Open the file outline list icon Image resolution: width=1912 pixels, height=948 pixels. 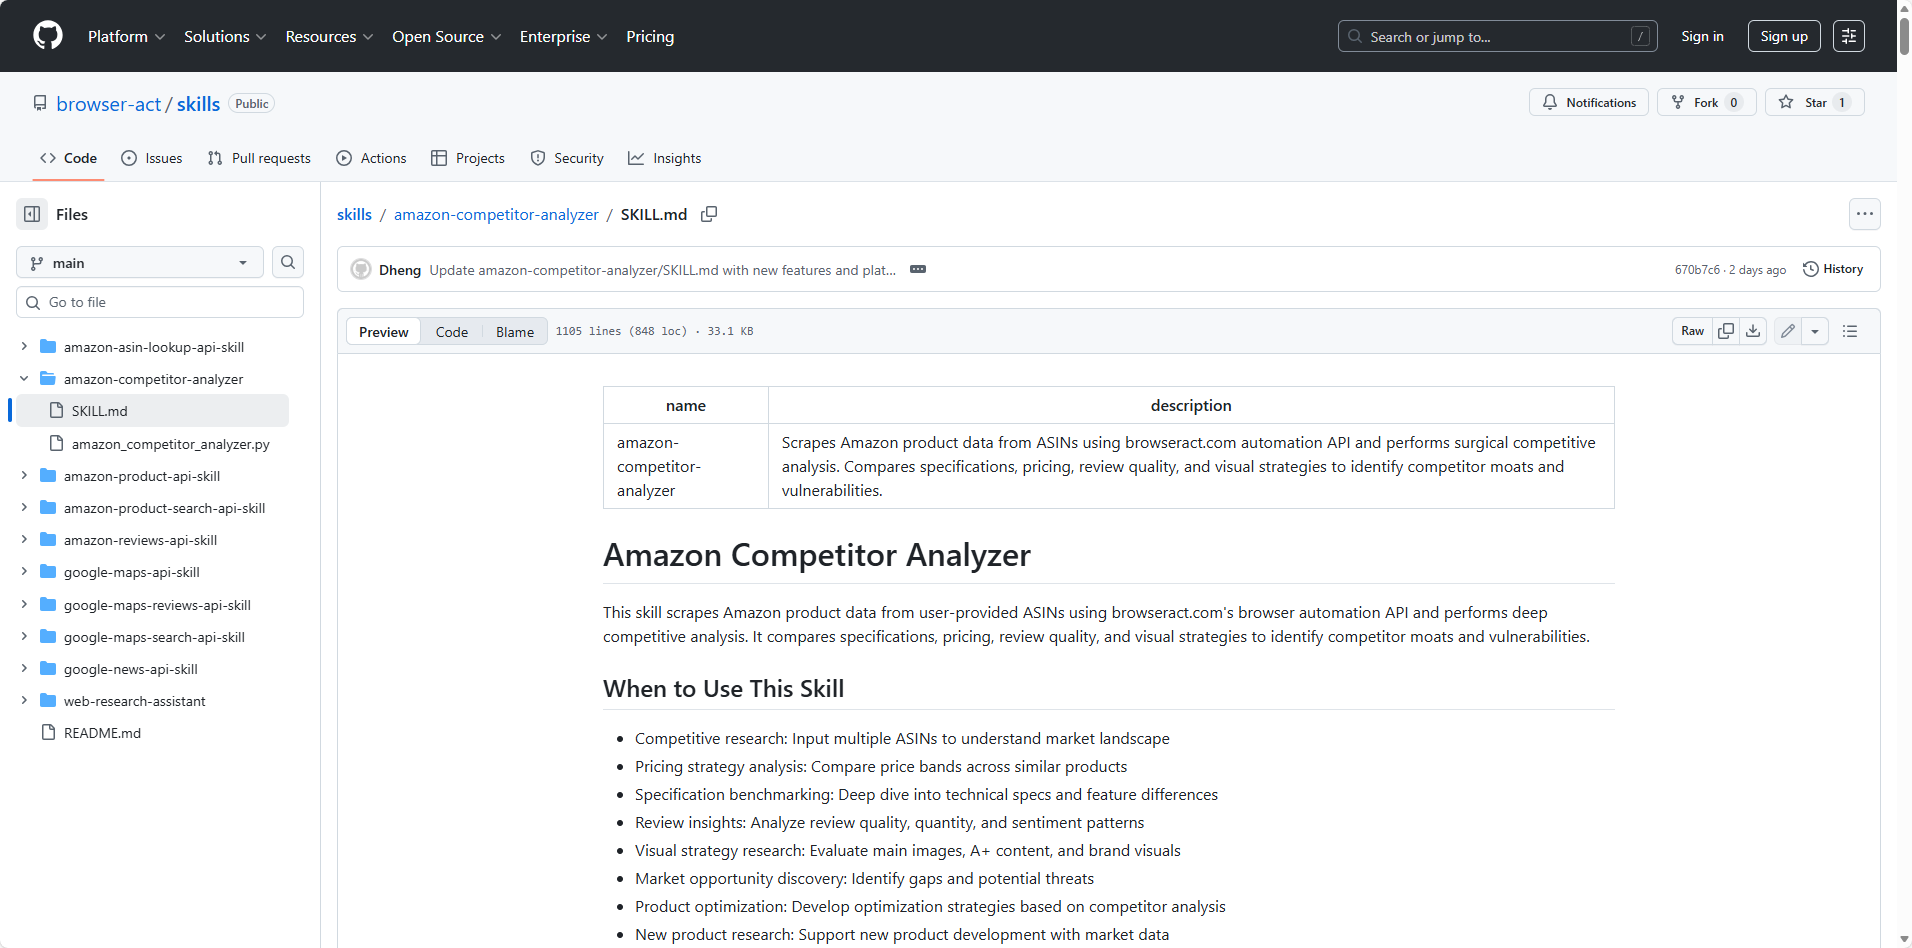click(1849, 331)
